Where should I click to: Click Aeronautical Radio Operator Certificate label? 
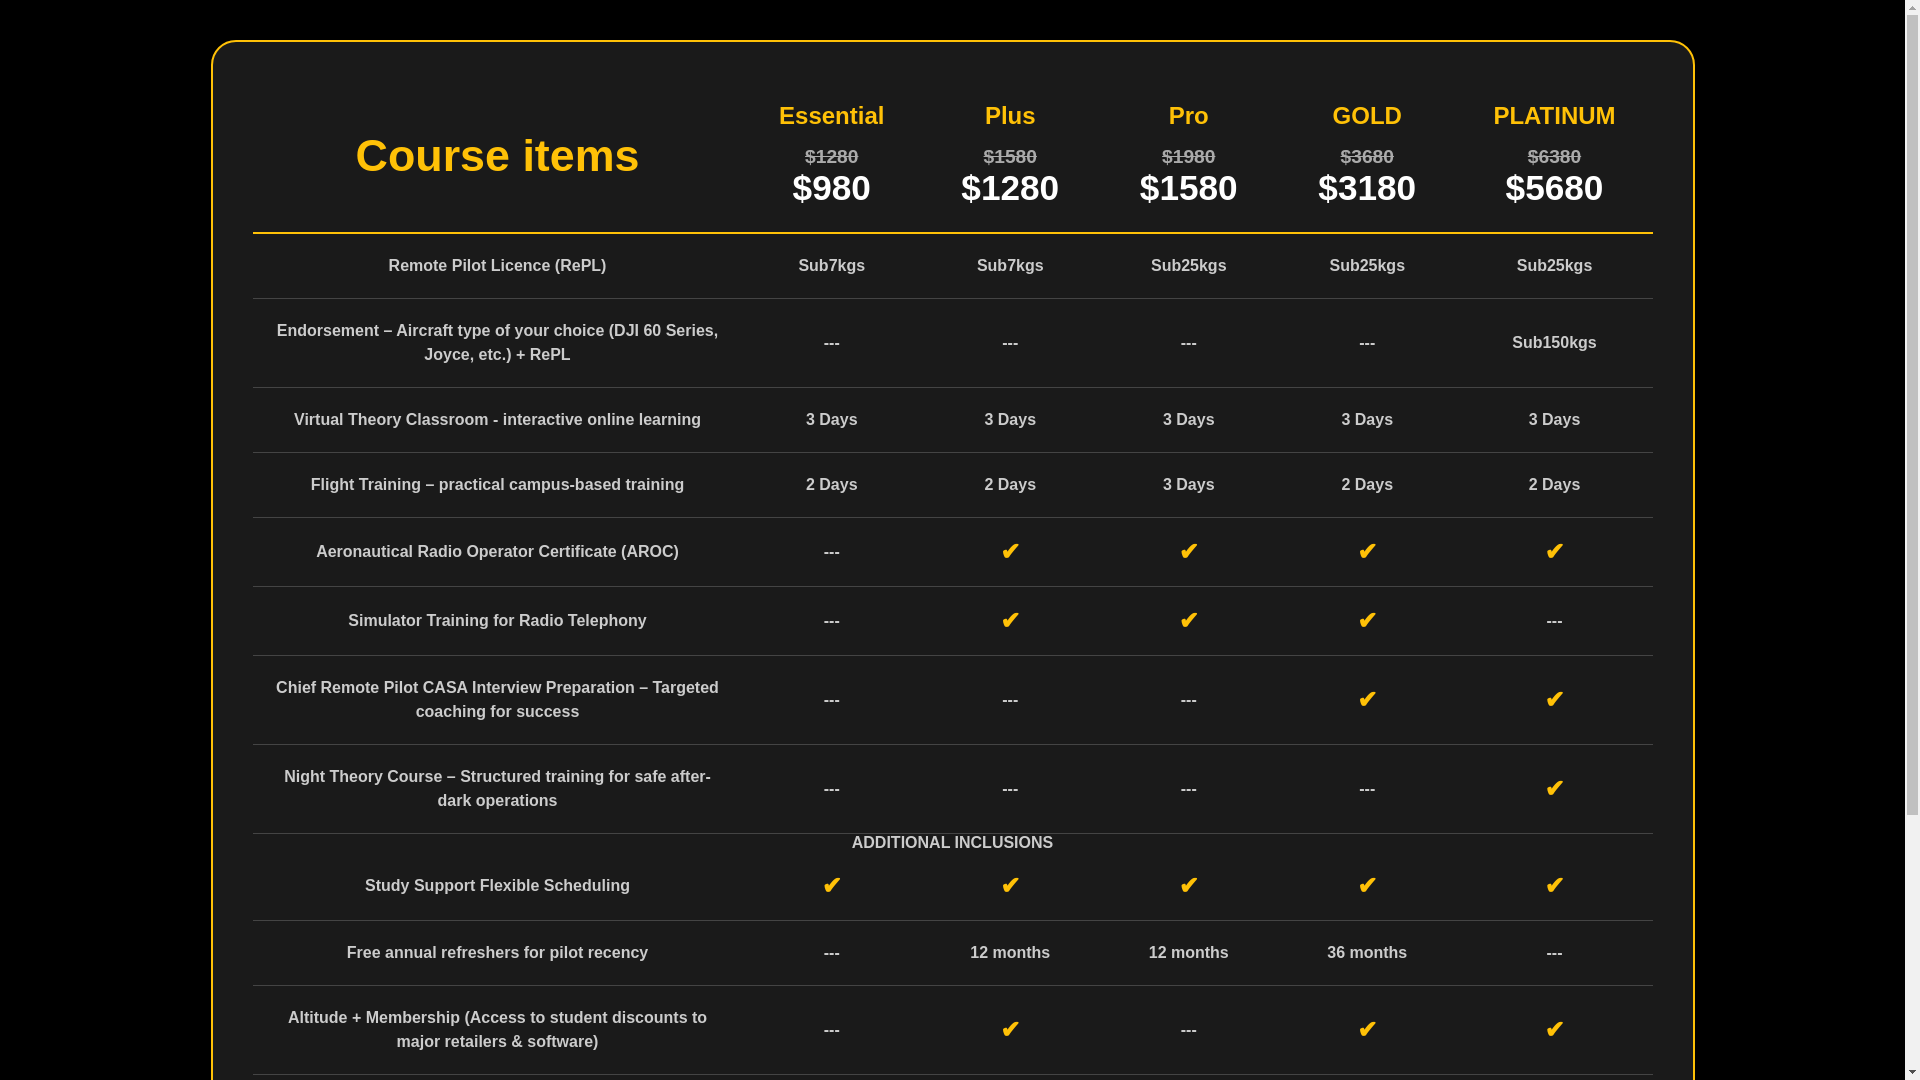point(497,552)
